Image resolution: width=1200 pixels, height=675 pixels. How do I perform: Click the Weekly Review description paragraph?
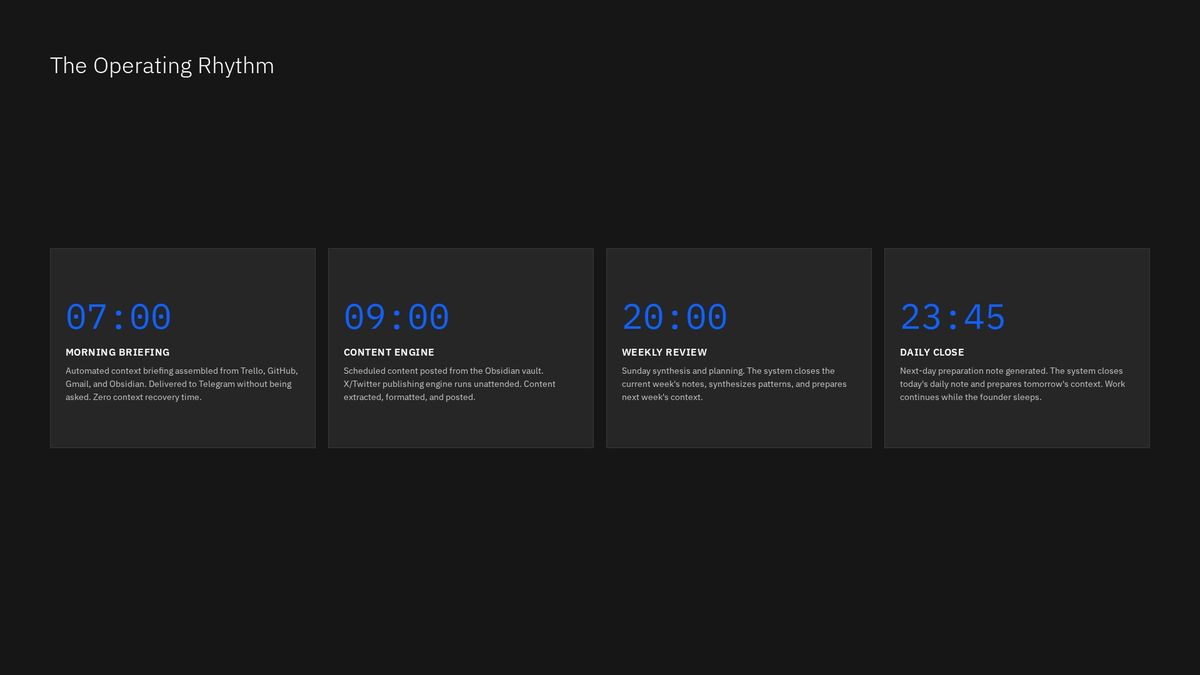click(734, 384)
